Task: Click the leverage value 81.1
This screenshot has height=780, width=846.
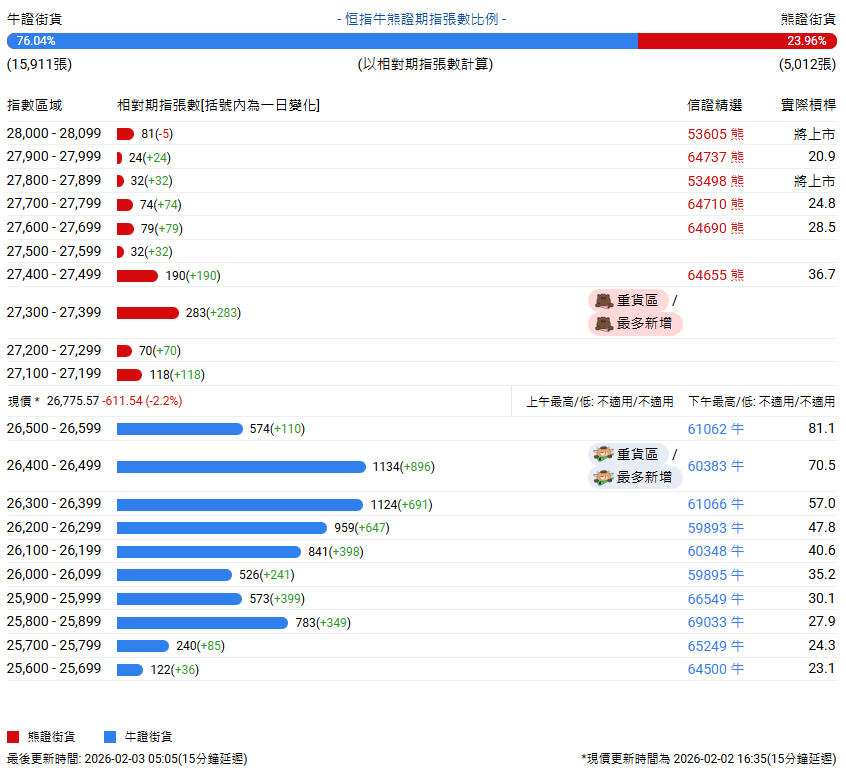Action: coord(822,428)
